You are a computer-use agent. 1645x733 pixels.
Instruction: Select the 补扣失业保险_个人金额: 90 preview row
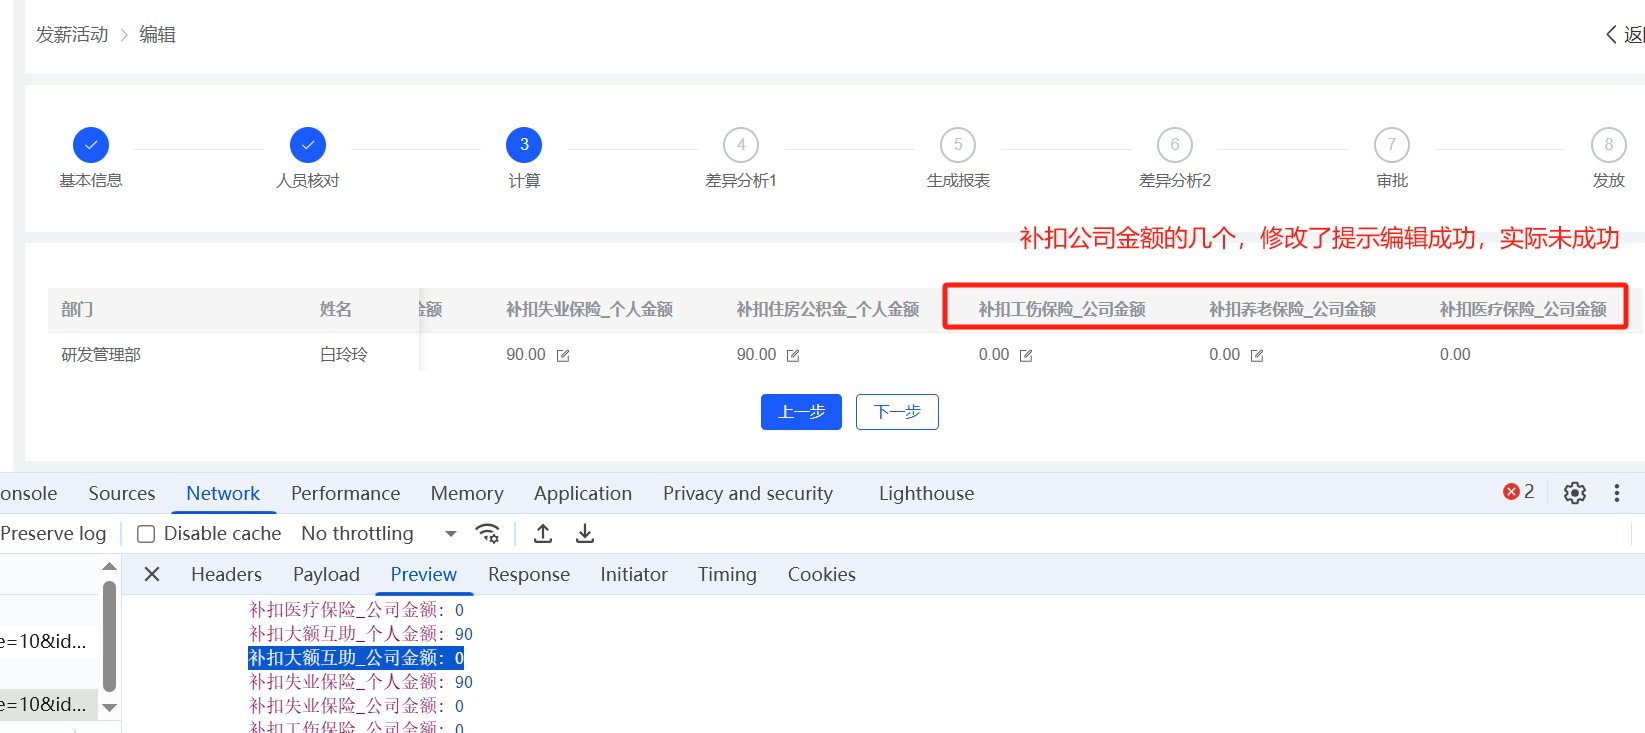coord(361,682)
